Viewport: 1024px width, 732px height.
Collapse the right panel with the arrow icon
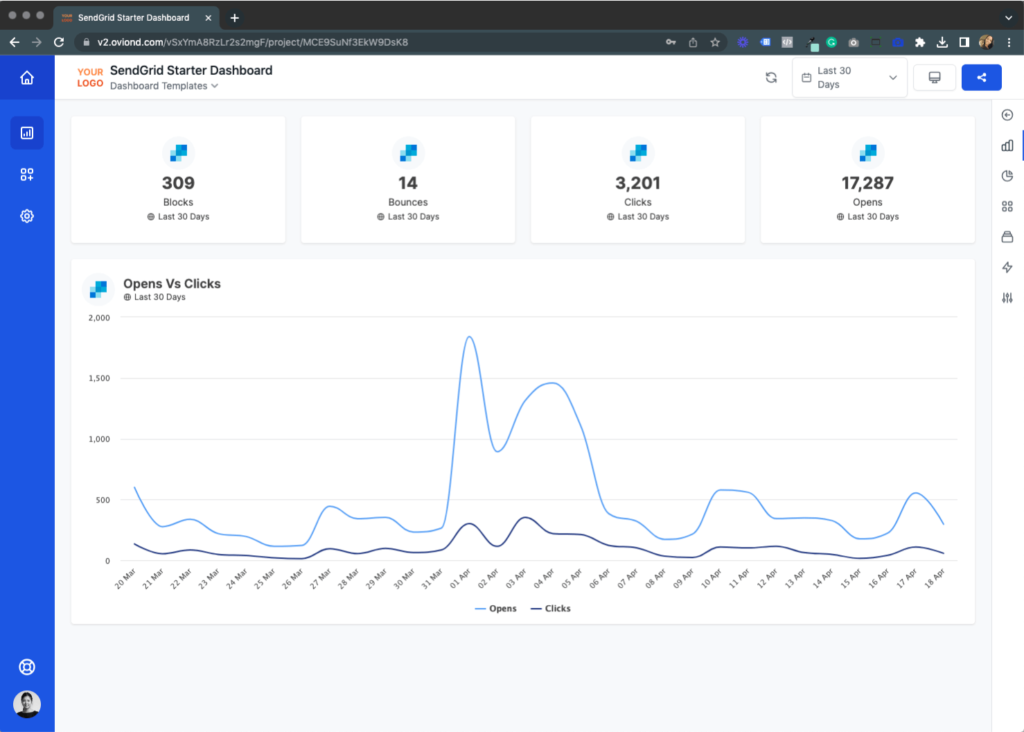tap(1008, 115)
